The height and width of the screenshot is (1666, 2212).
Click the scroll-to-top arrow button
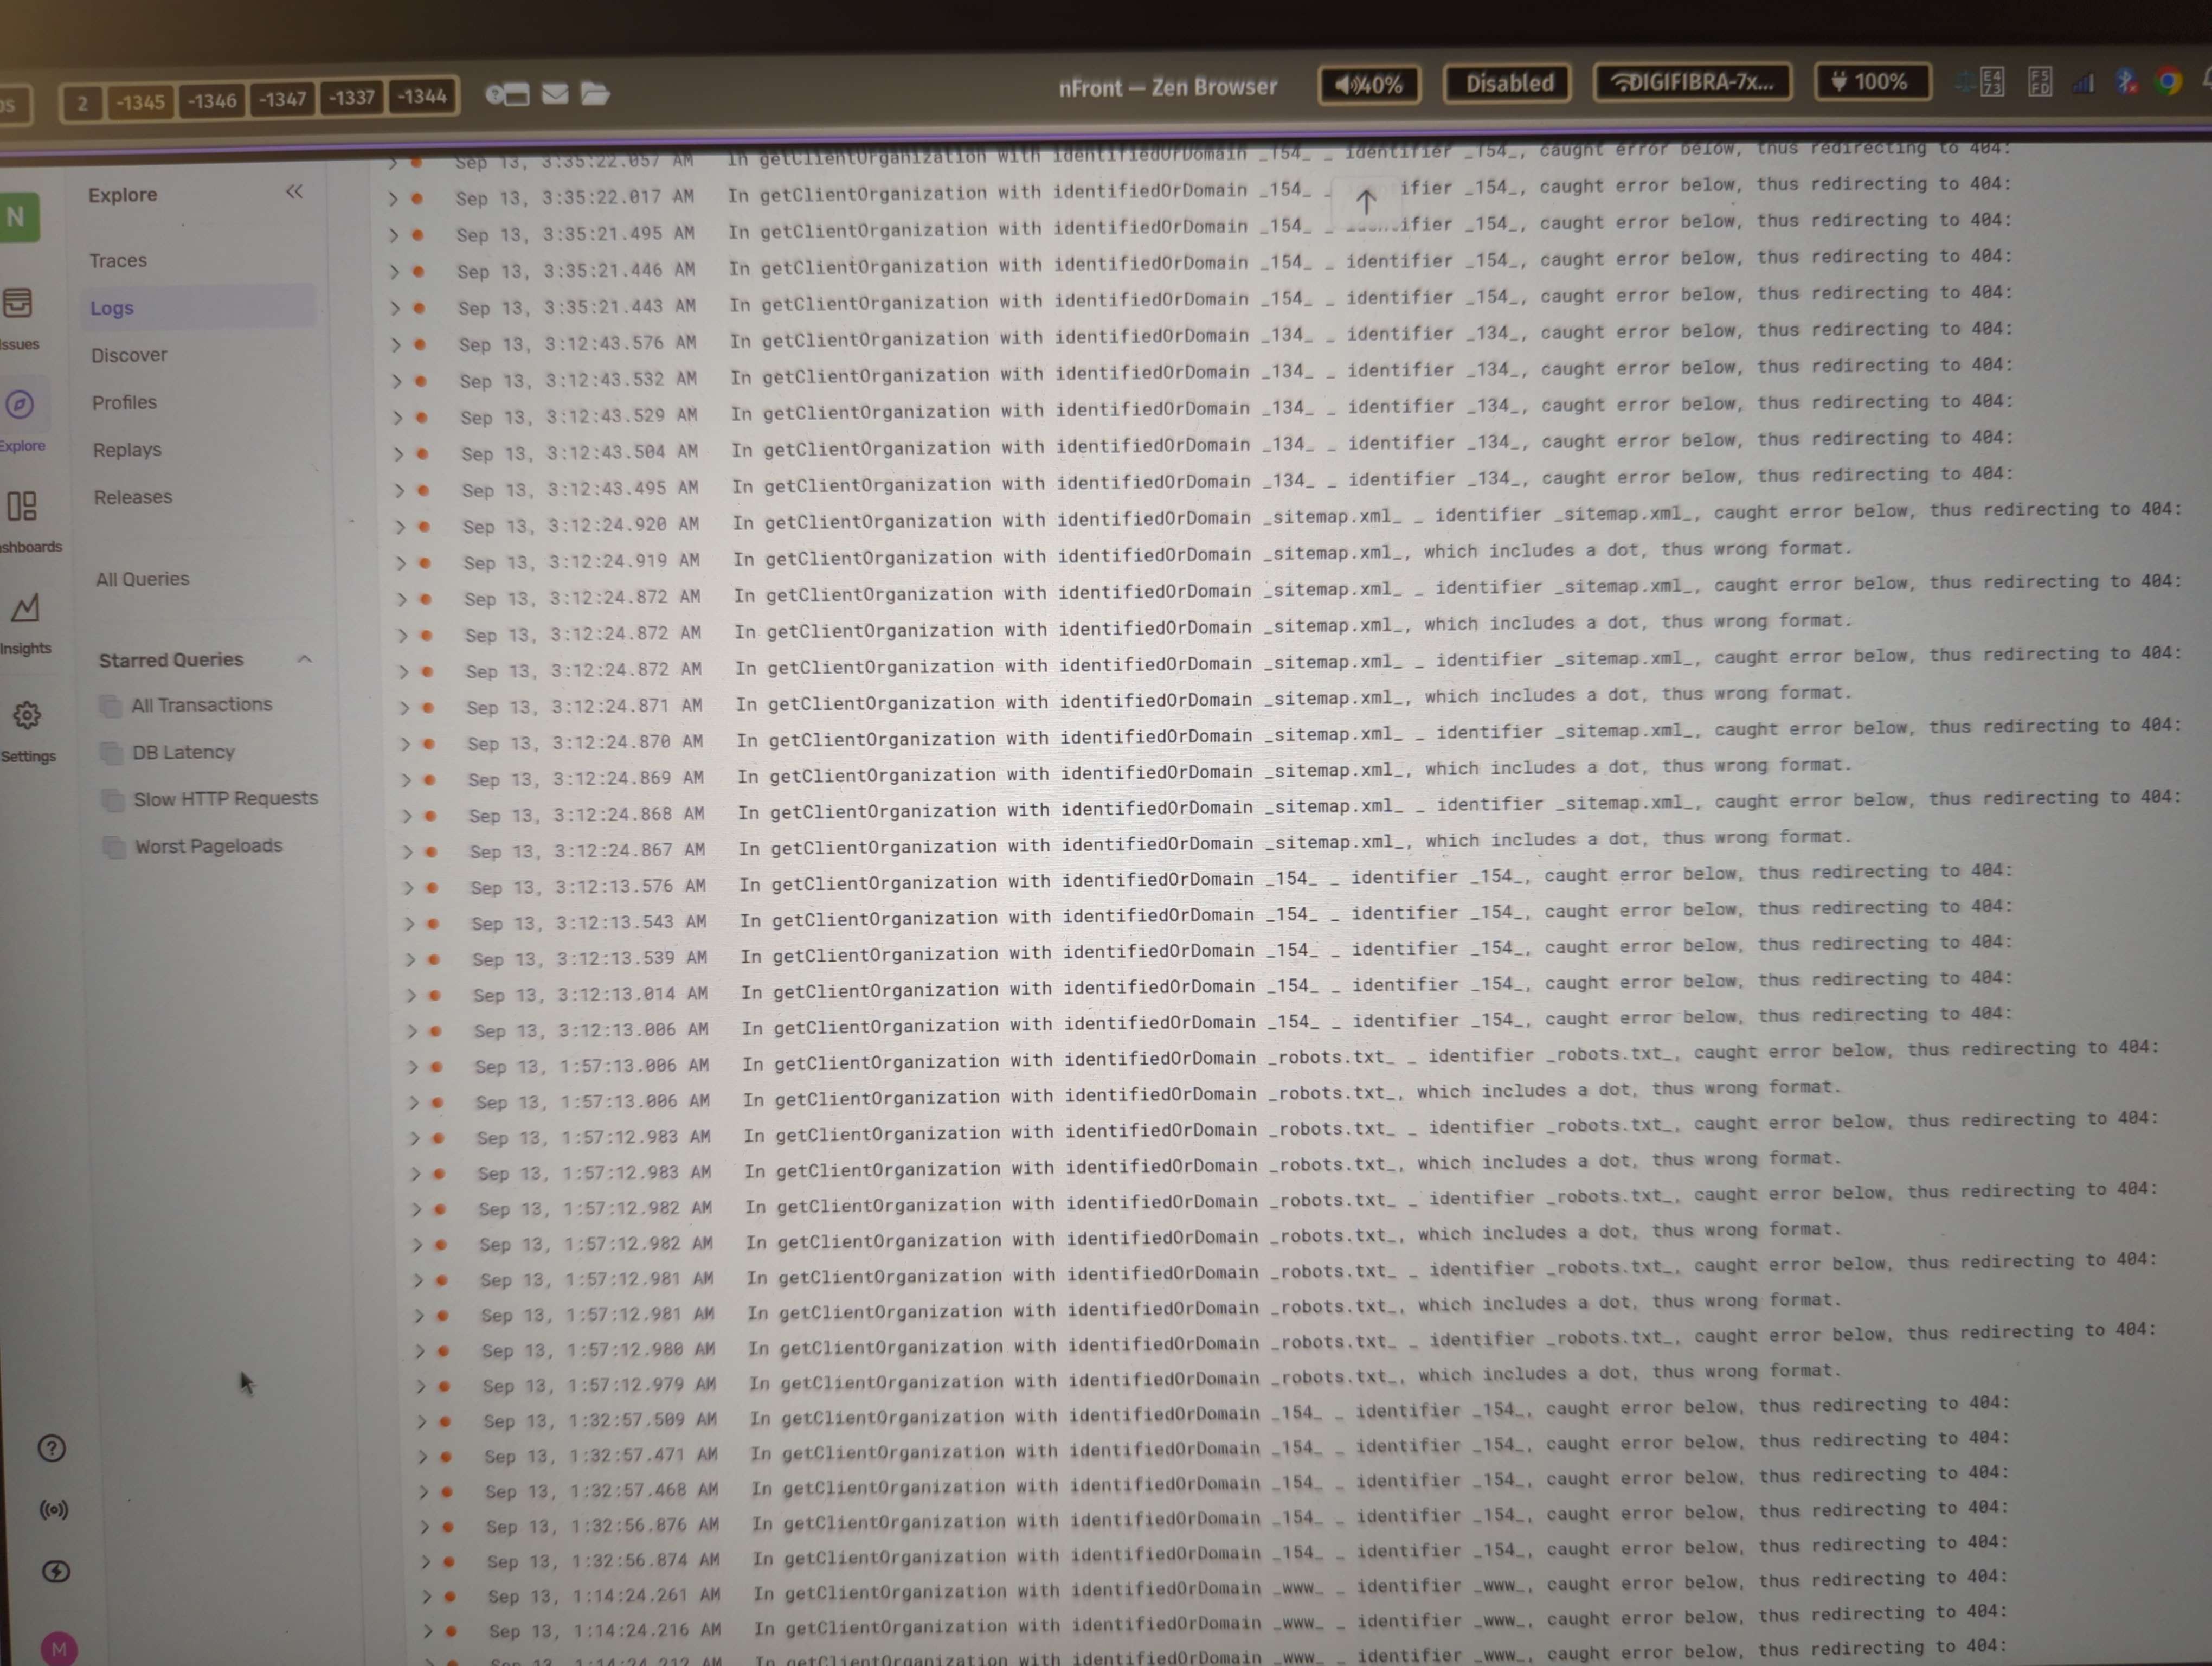[1366, 202]
